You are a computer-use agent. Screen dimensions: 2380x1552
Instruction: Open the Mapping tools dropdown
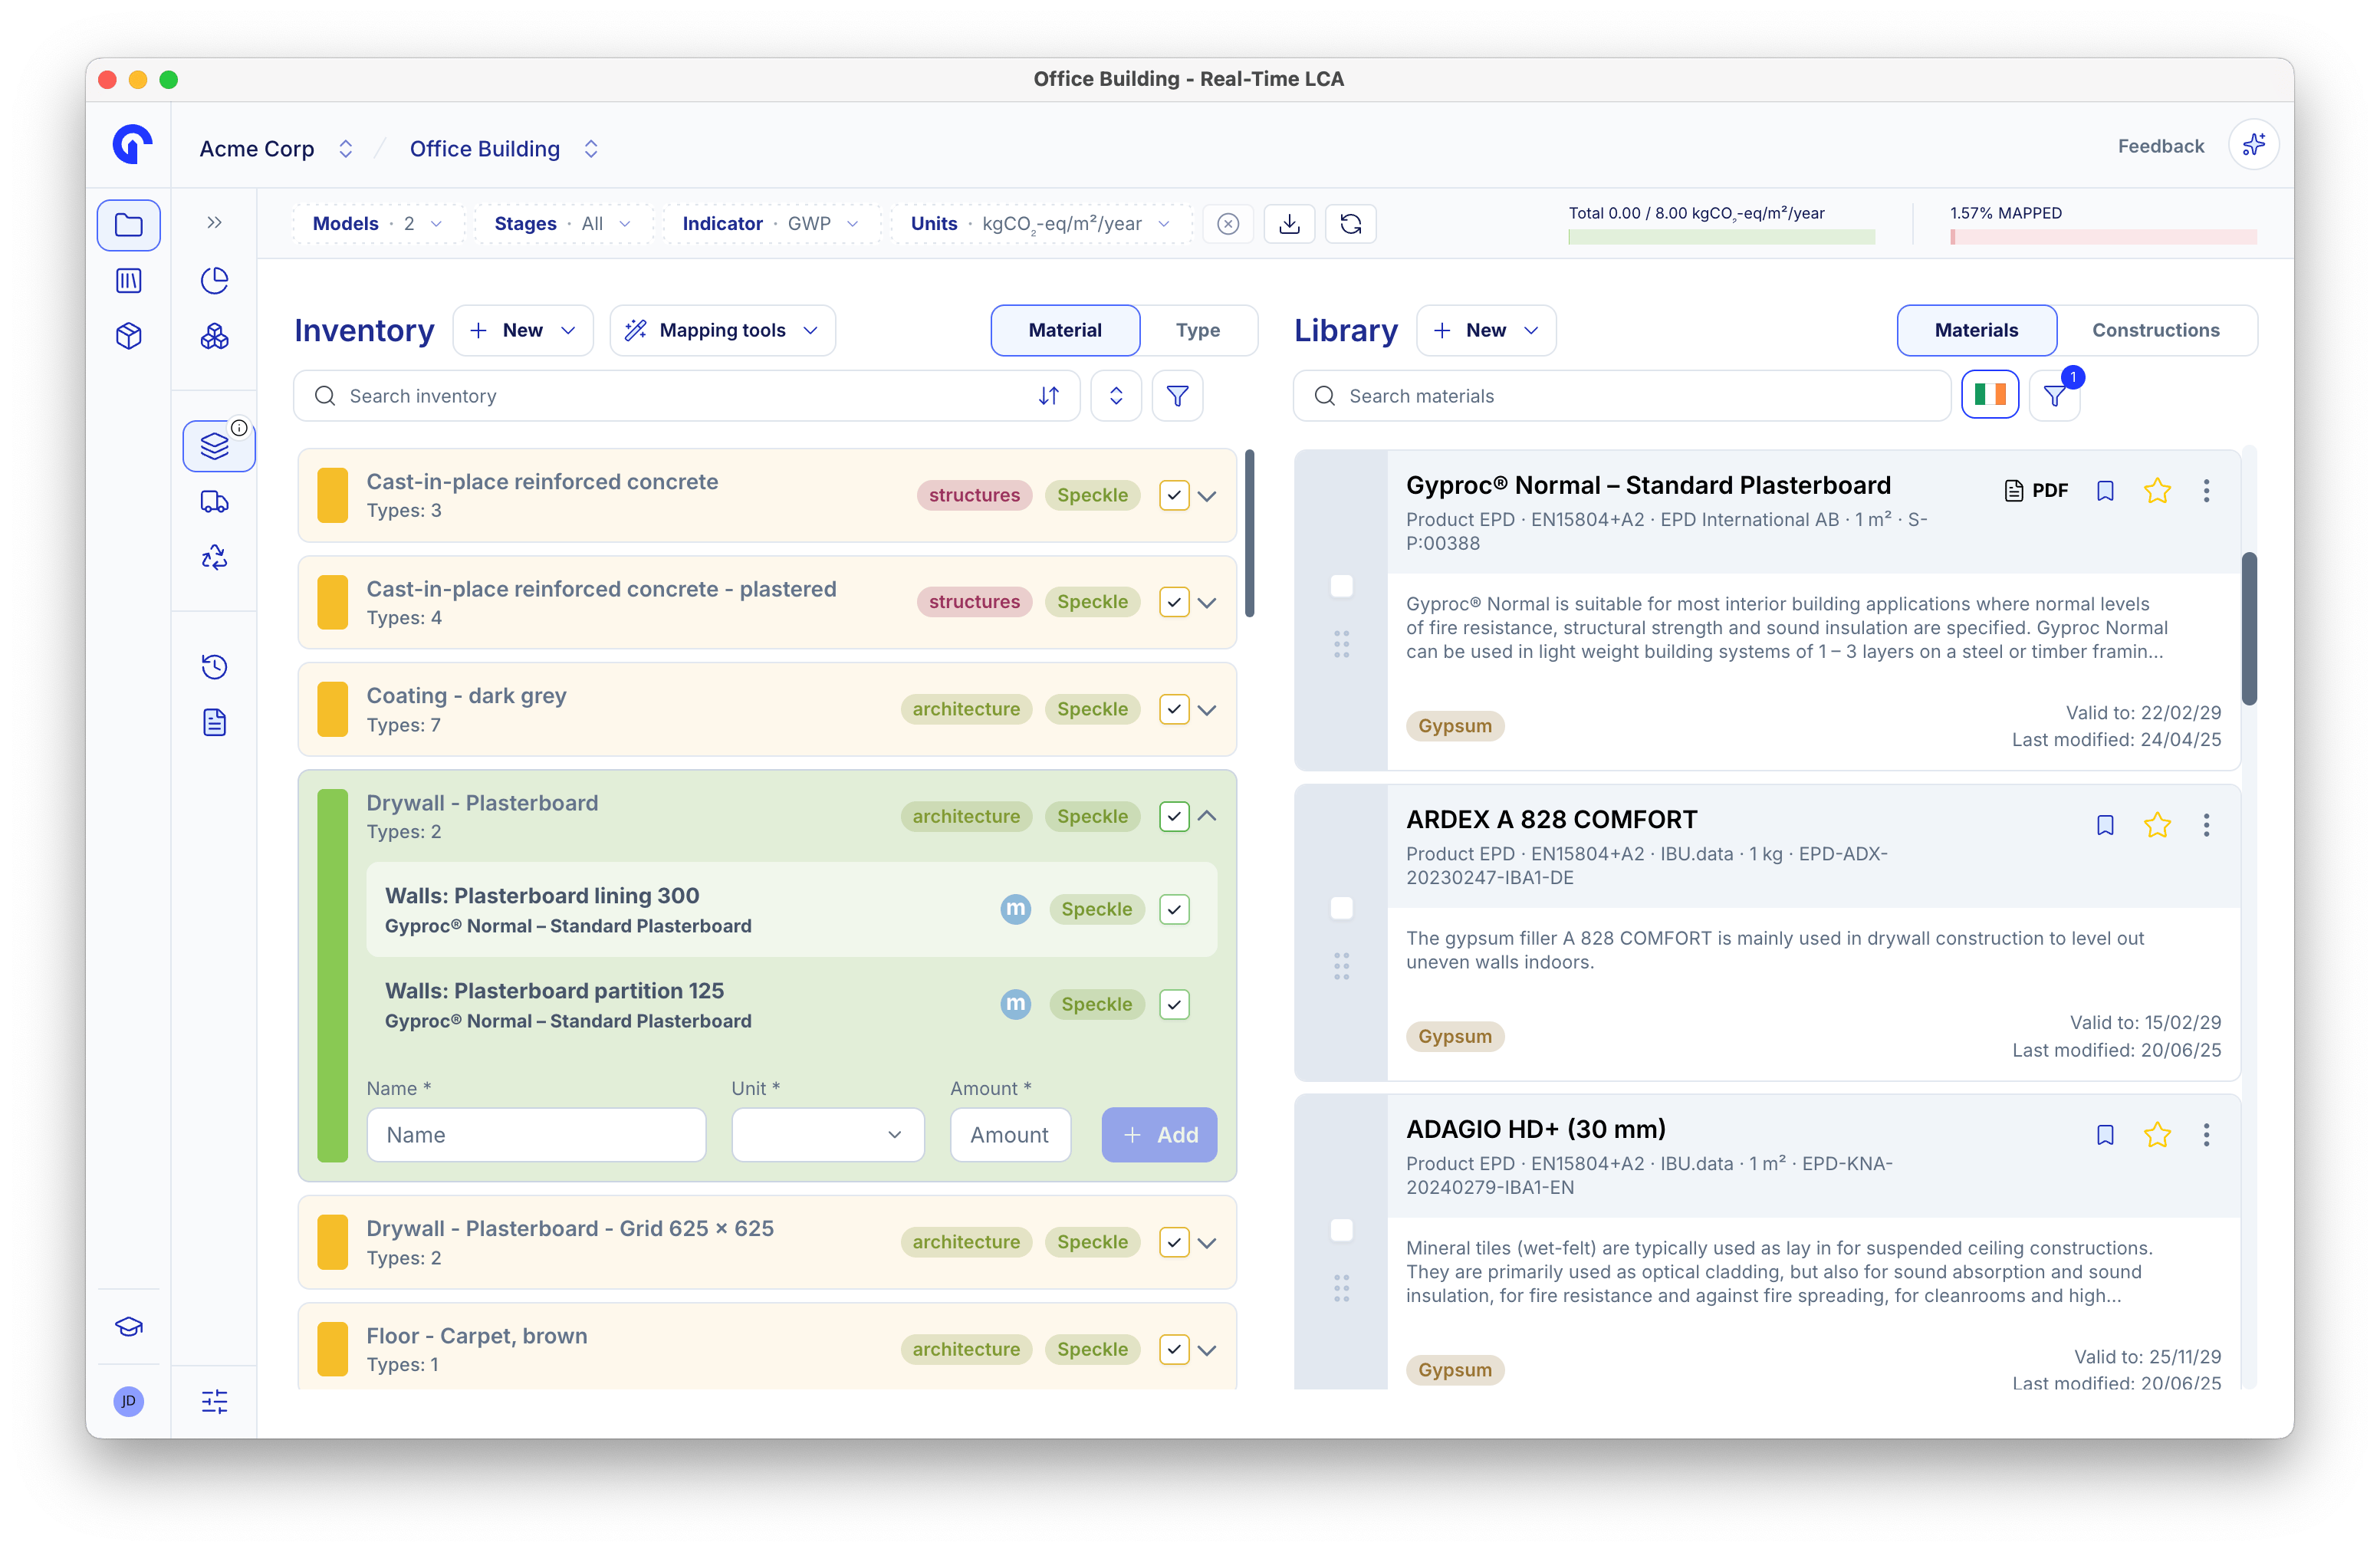coord(722,331)
